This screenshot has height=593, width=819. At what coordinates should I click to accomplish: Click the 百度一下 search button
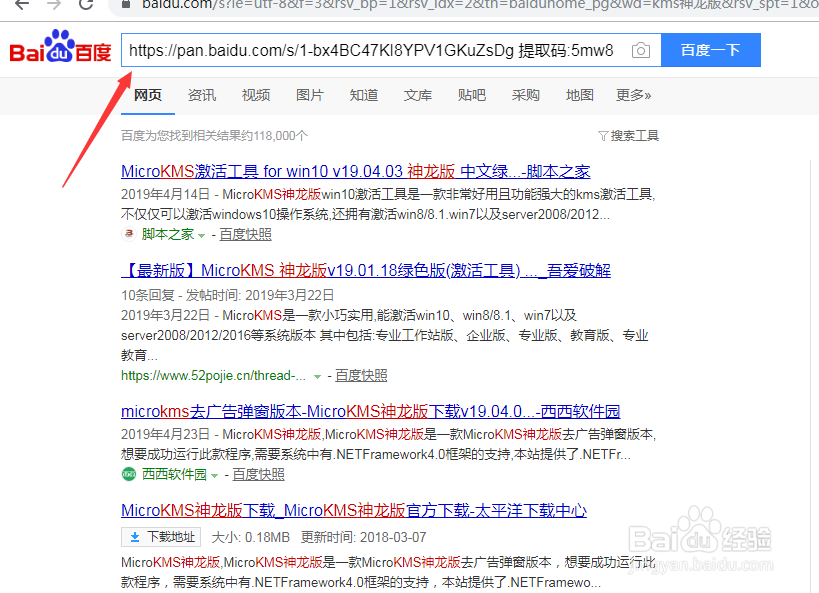pos(711,50)
